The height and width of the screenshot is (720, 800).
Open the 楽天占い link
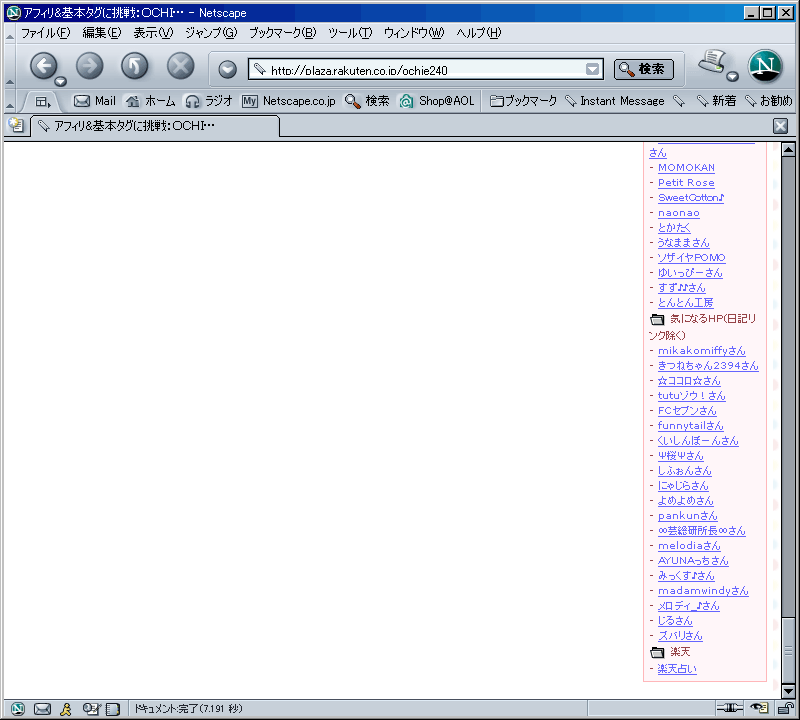tap(677, 668)
